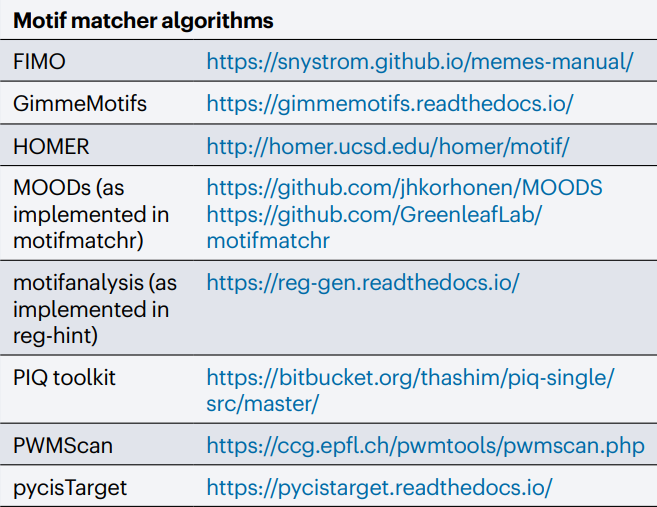Select the PWMScan row label

pyautogui.click(x=63, y=445)
